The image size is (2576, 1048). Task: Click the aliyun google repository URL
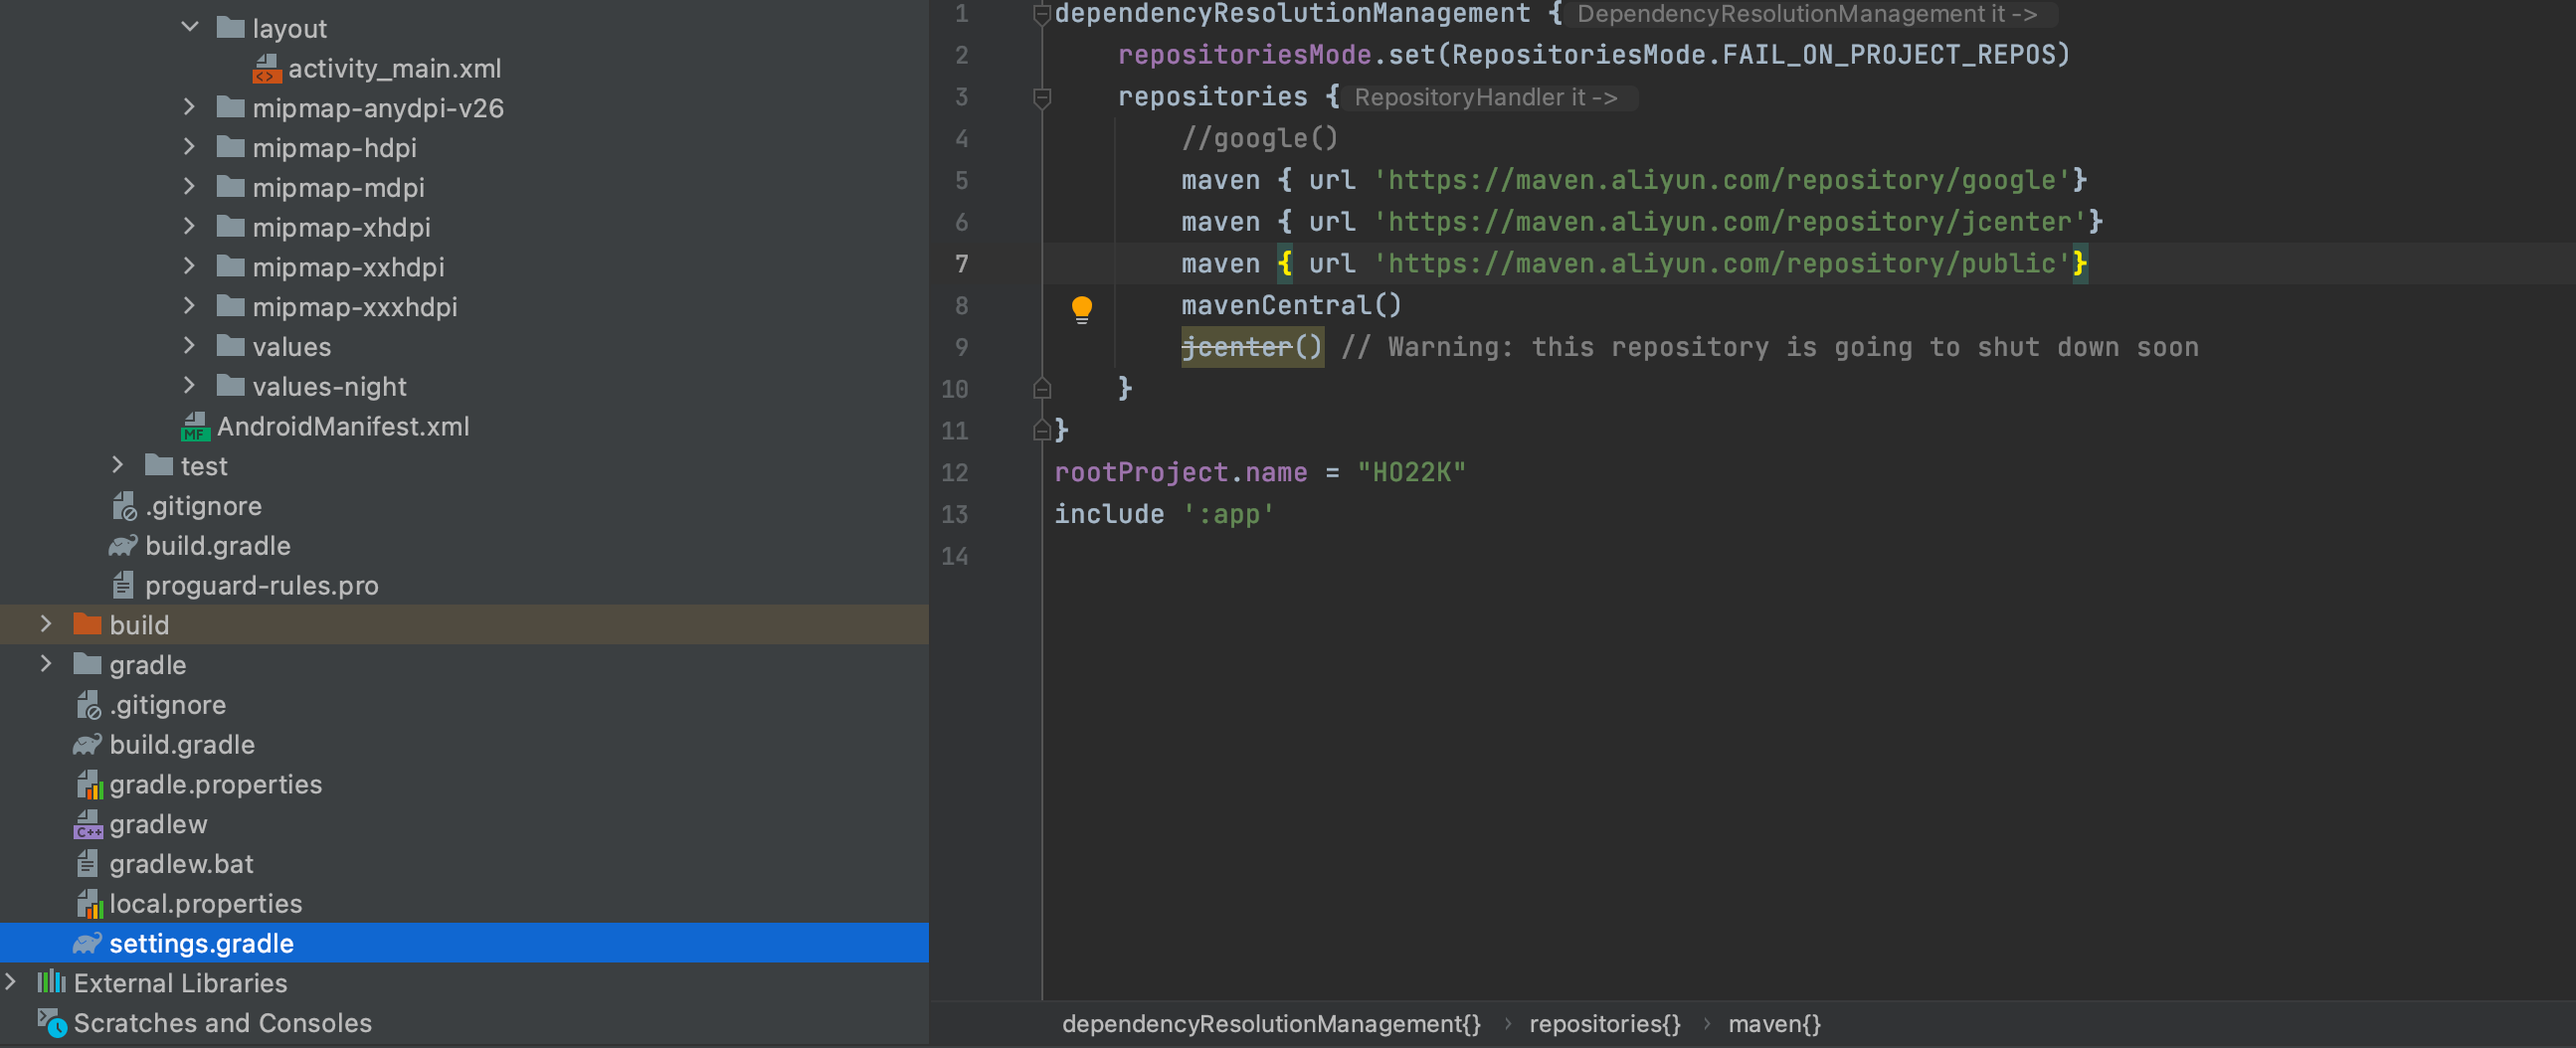click(1721, 180)
